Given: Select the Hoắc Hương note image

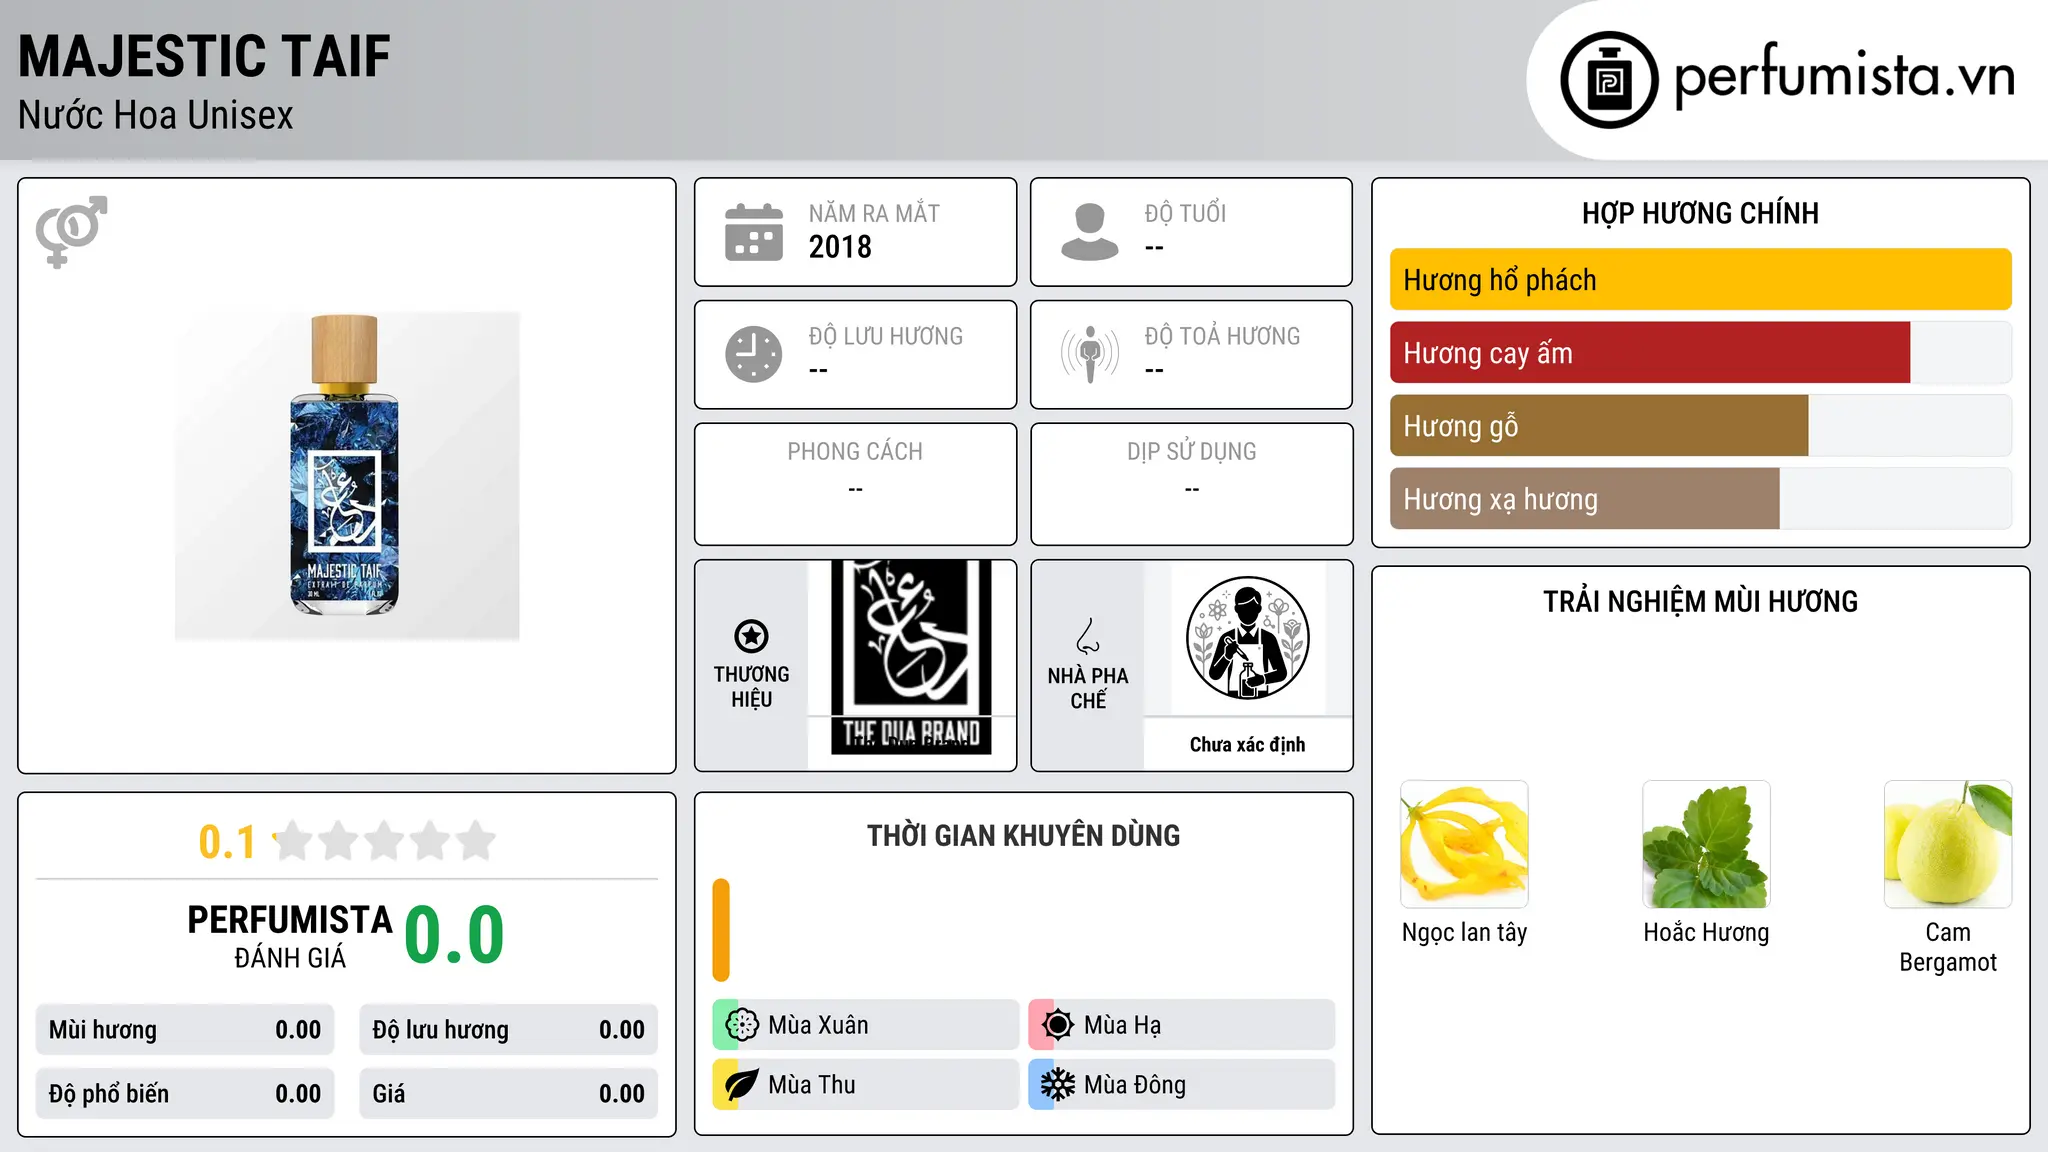Looking at the screenshot, I should tap(1706, 844).
